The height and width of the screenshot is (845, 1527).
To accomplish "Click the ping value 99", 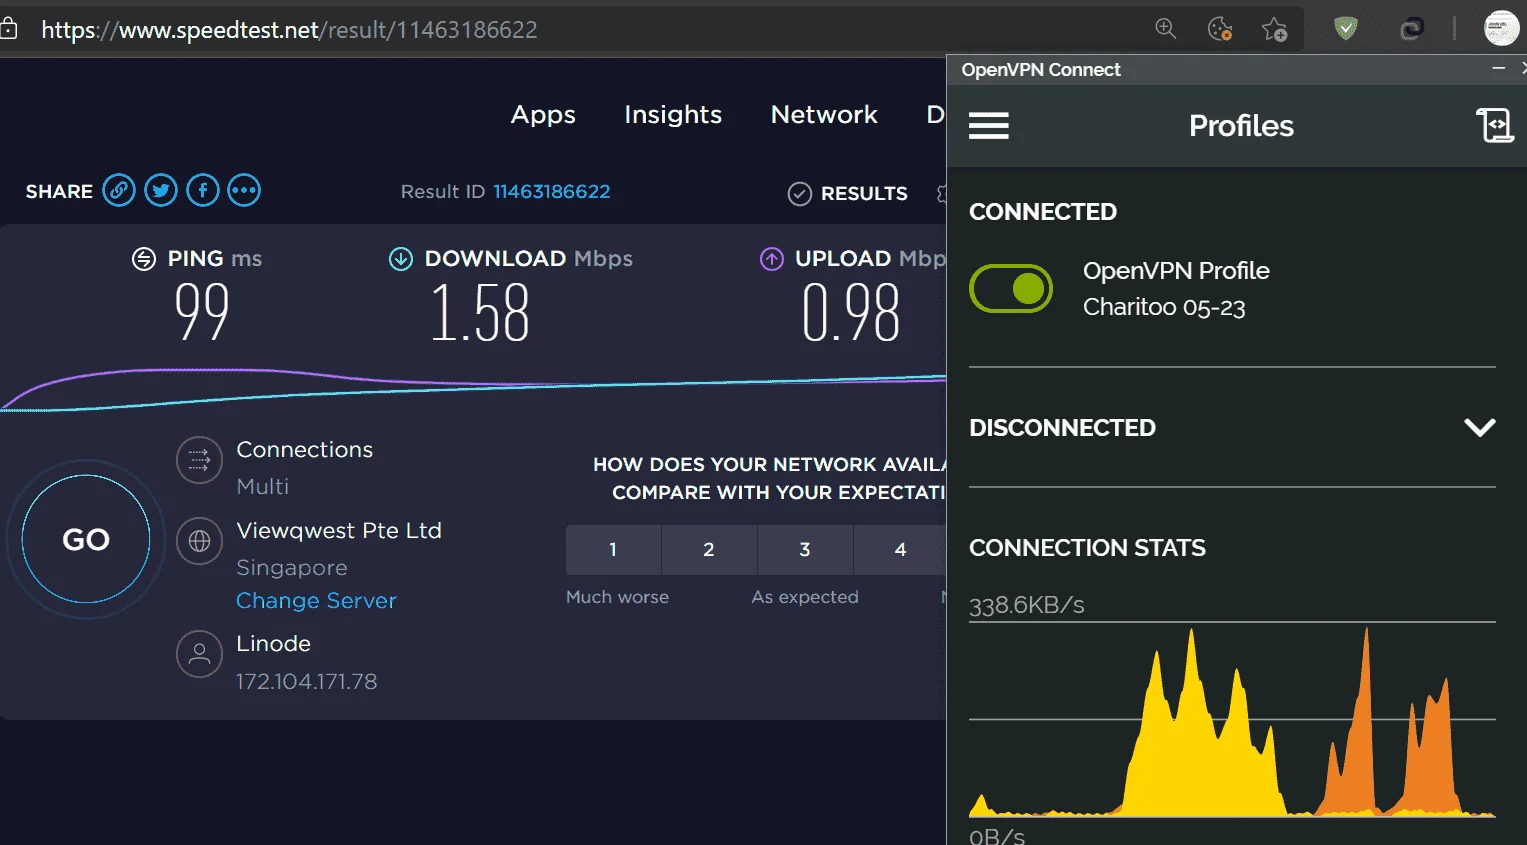I will (x=202, y=312).
